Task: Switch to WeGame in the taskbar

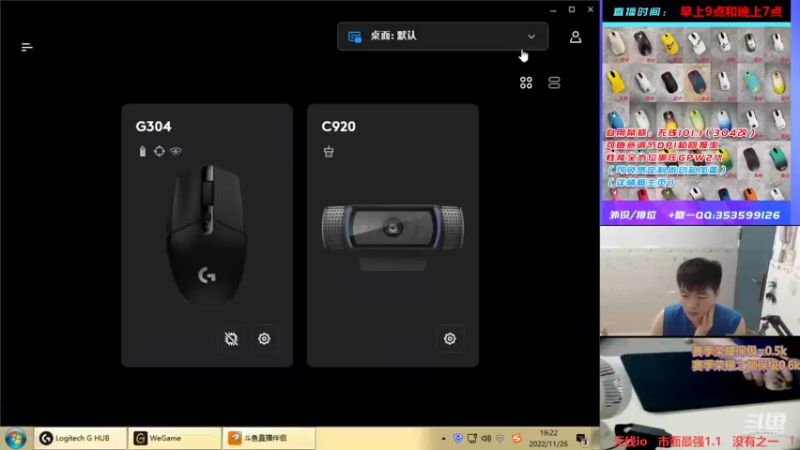Action: [174, 438]
